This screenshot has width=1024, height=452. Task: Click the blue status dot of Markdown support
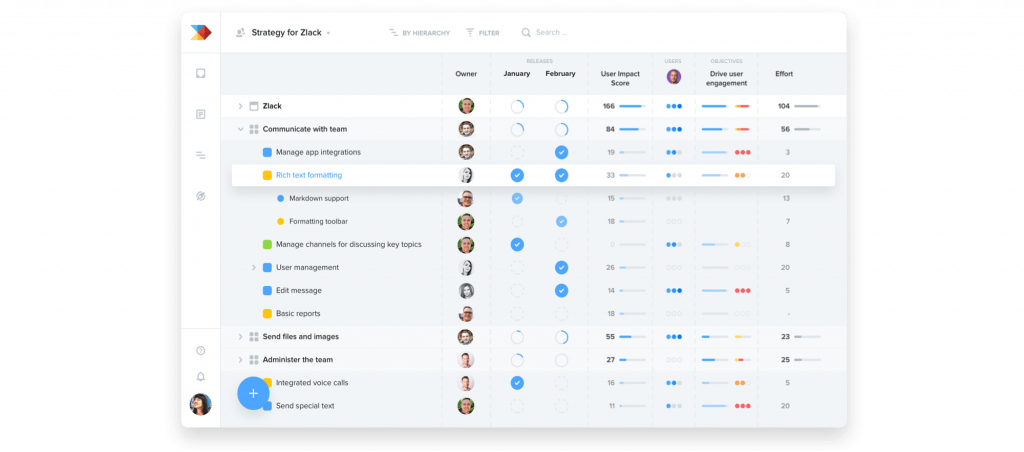pyautogui.click(x=280, y=199)
